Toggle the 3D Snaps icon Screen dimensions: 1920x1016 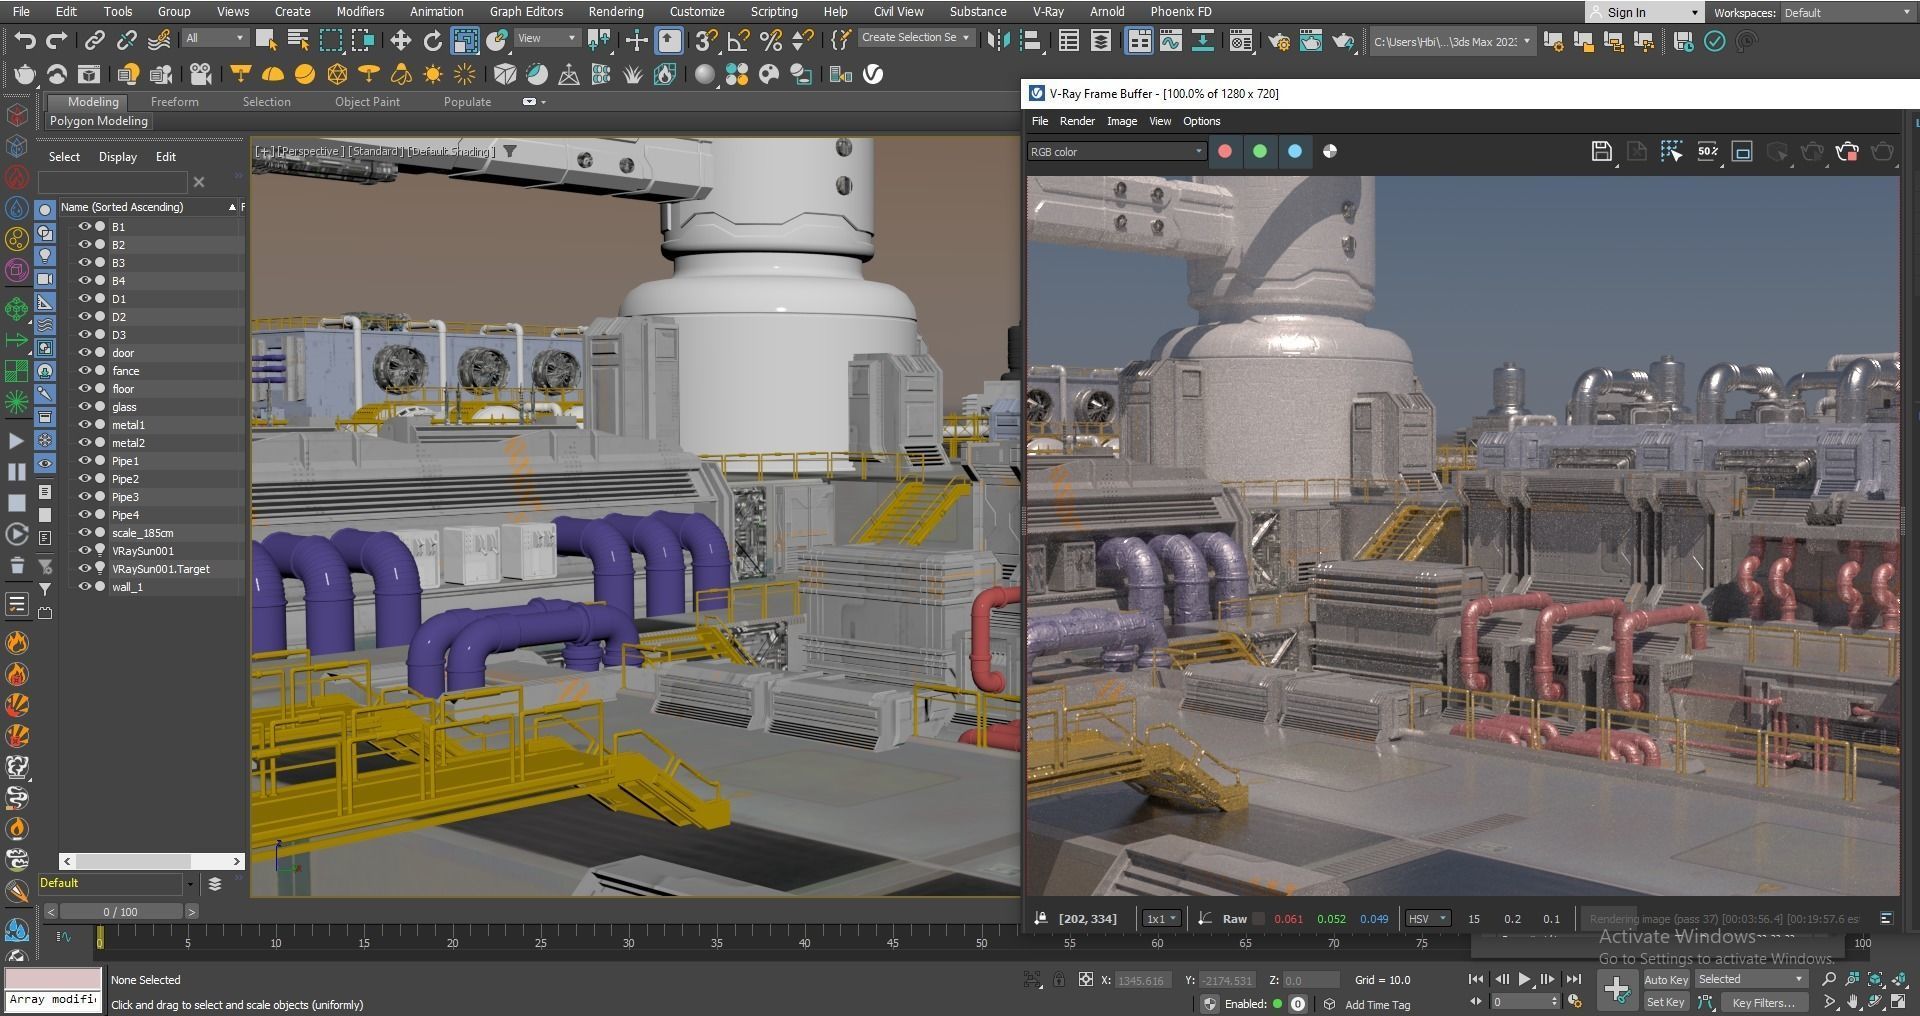[x=706, y=41]
